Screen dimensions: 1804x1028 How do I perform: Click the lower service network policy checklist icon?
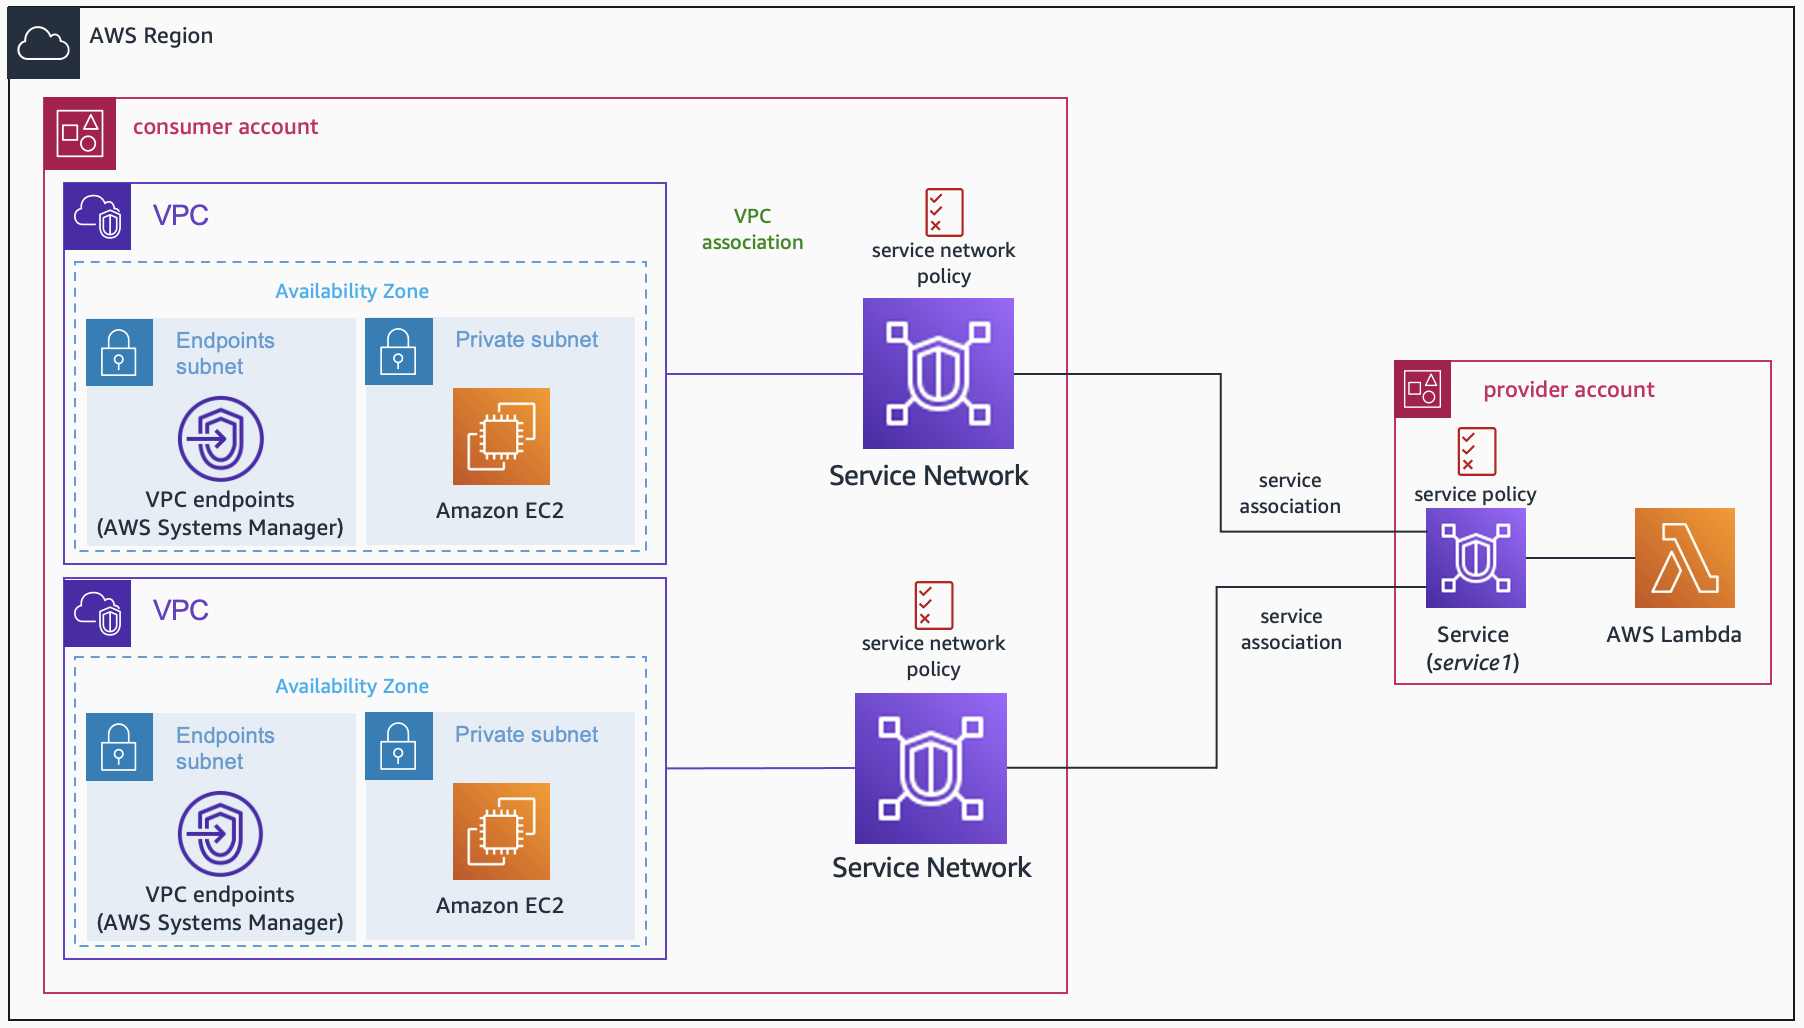click(934, 605)
